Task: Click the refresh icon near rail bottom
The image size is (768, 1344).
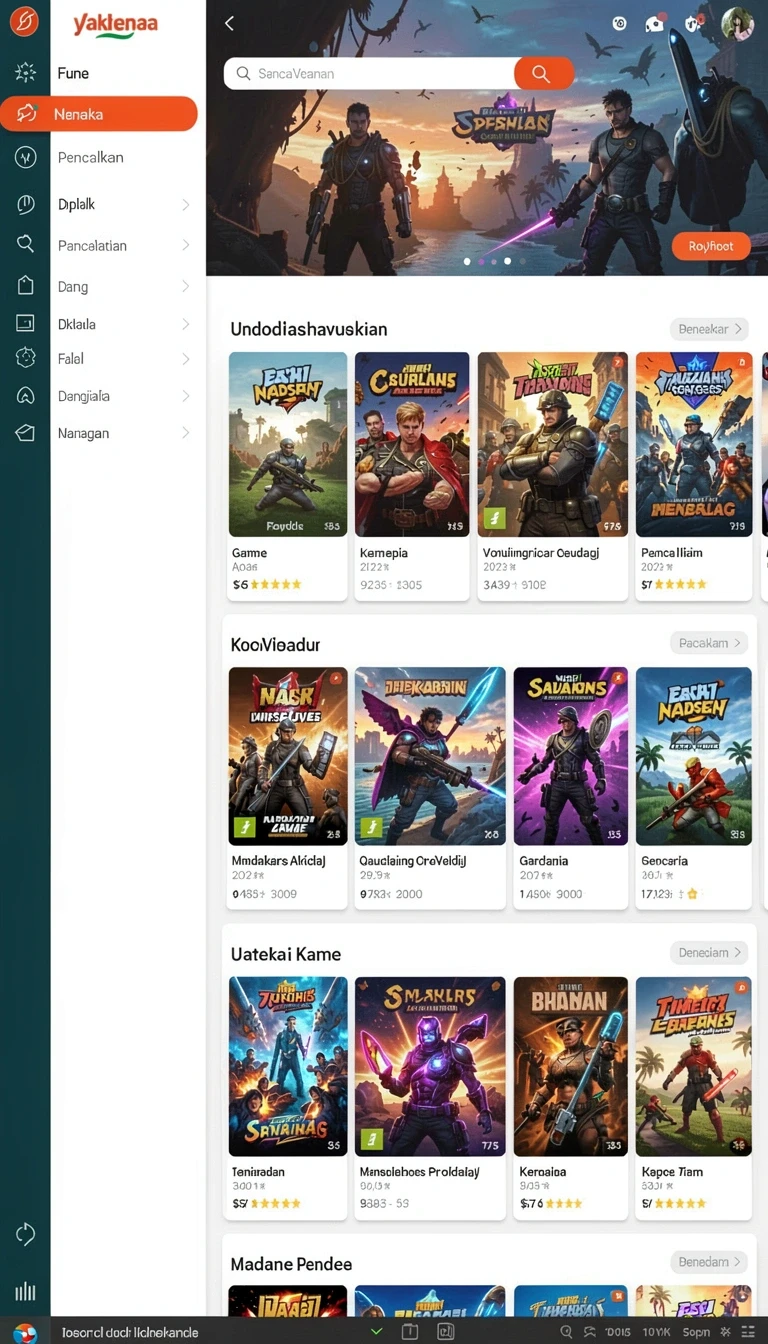Action: pos(25,1234)
